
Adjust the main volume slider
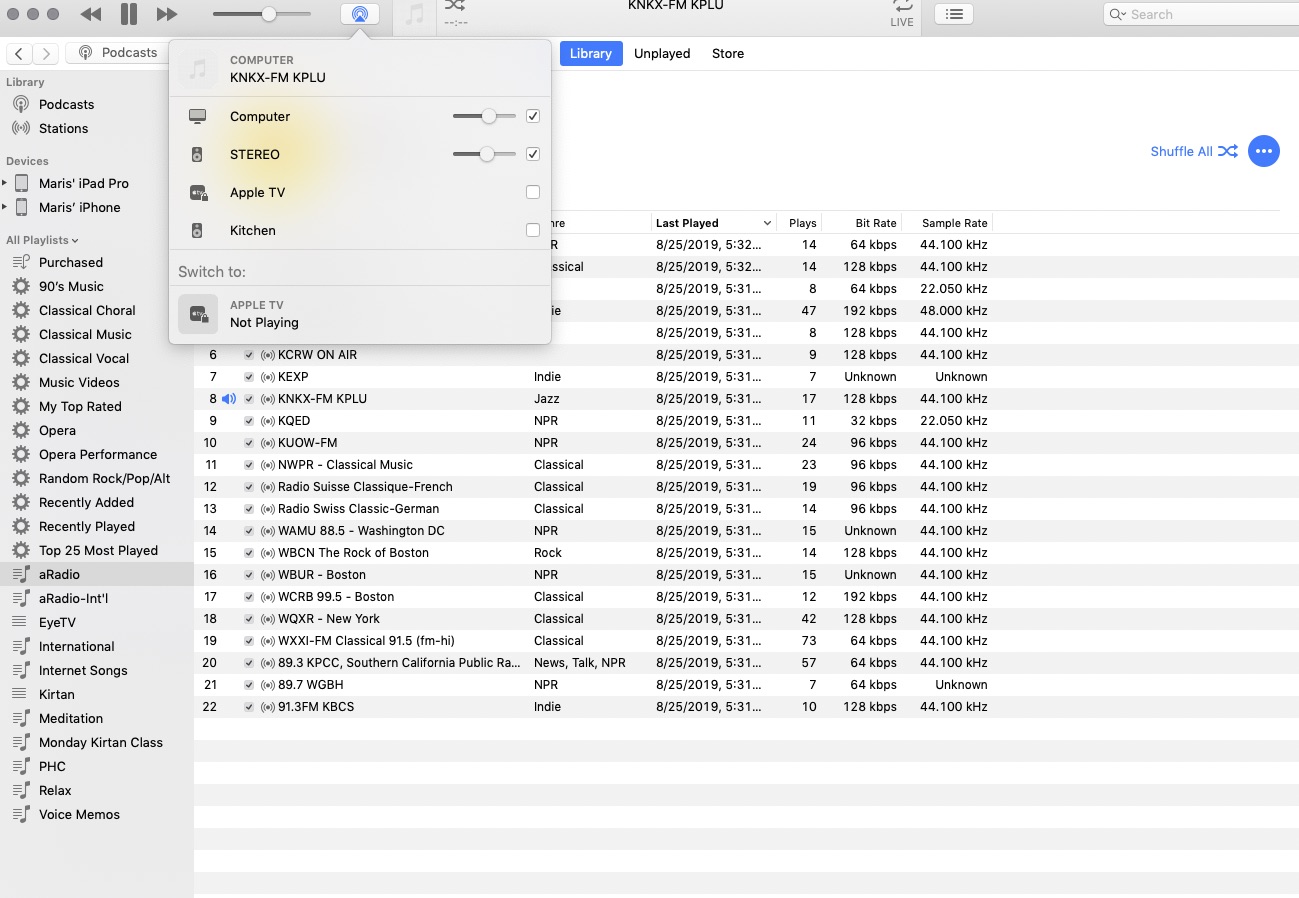click(262, 14)
